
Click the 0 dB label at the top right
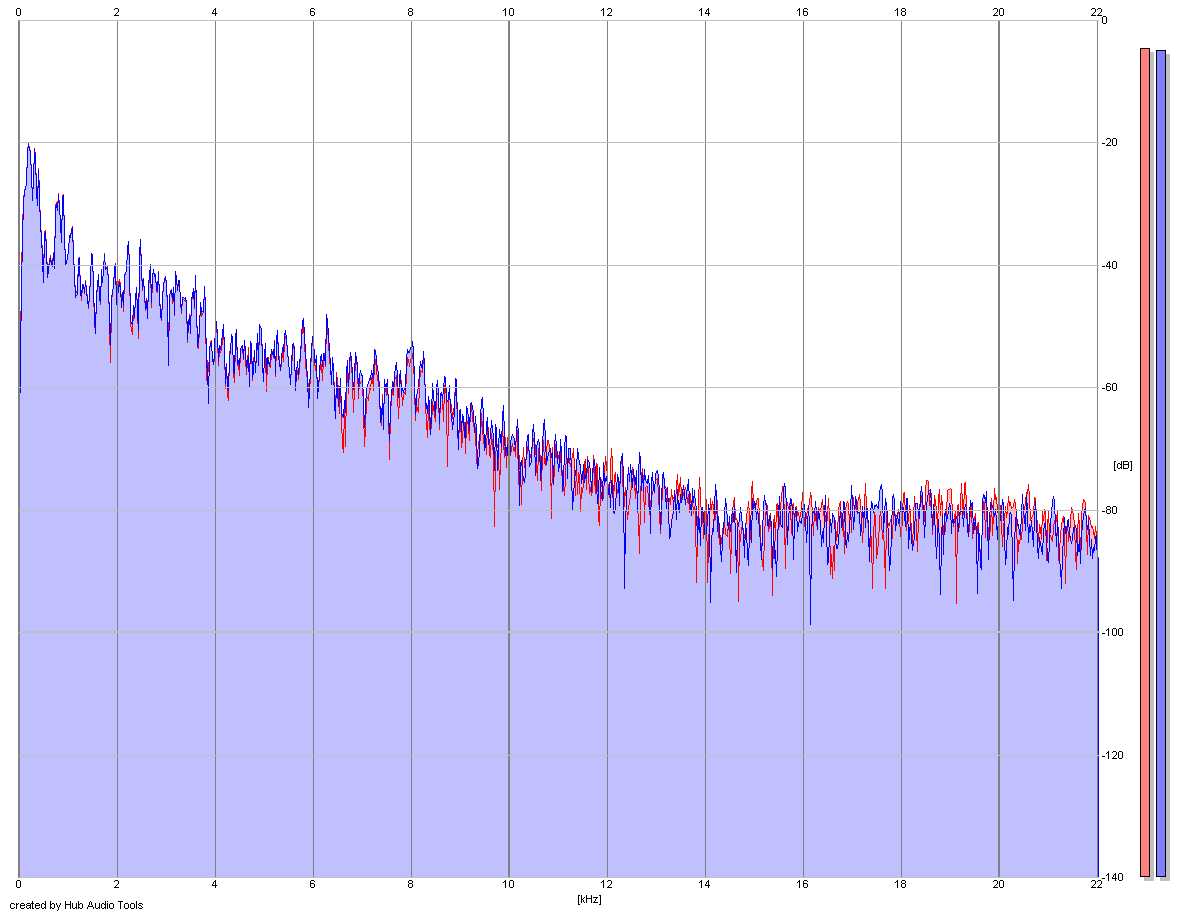coord(1104,20)
